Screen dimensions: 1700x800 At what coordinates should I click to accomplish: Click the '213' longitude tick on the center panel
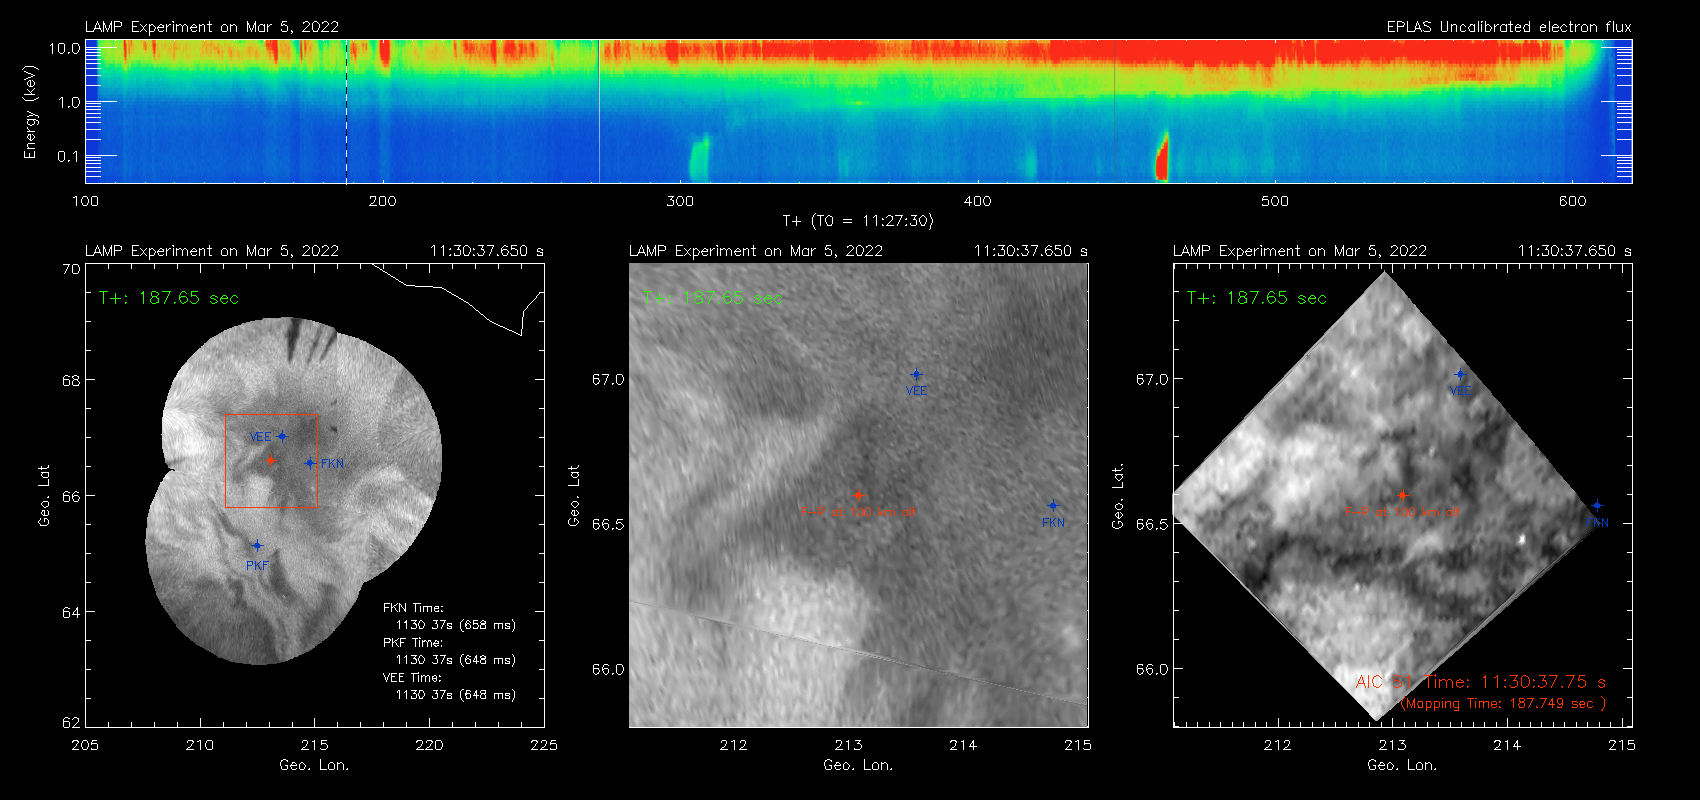[x=848, y=745]
